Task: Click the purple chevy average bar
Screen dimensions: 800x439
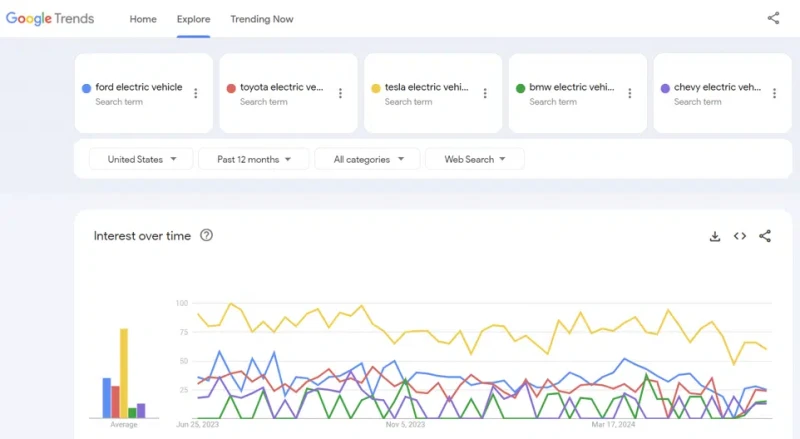Action: tap(141, 410)
